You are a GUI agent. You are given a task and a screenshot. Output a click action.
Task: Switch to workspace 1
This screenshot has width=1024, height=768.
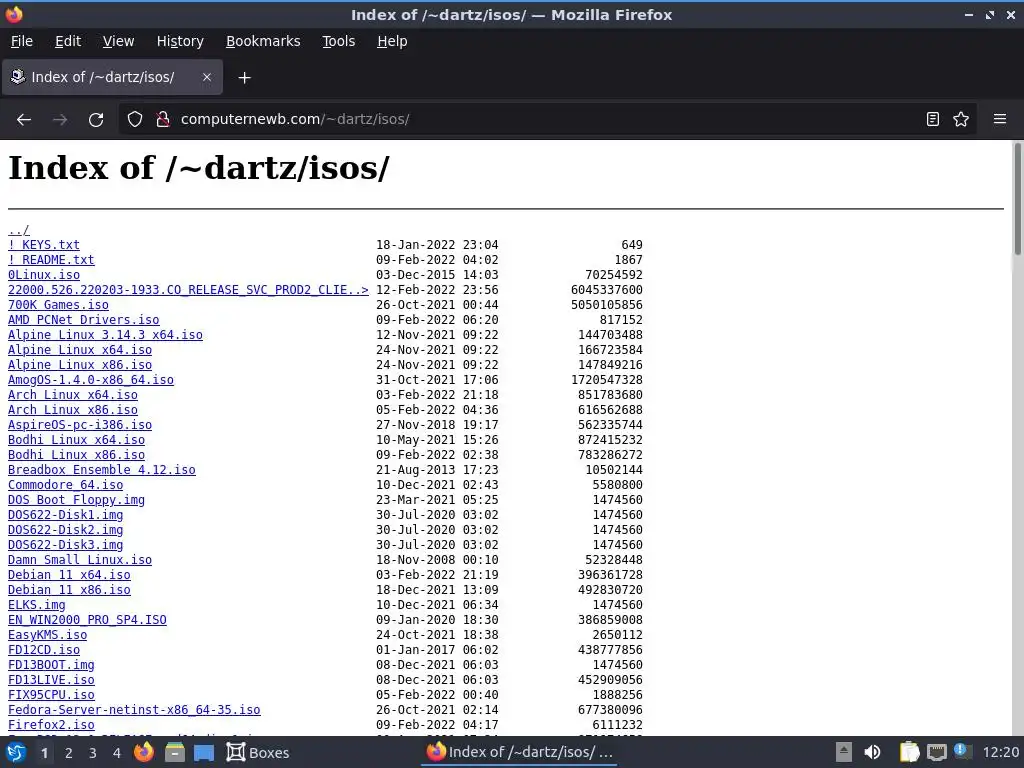tap(44, 753)
